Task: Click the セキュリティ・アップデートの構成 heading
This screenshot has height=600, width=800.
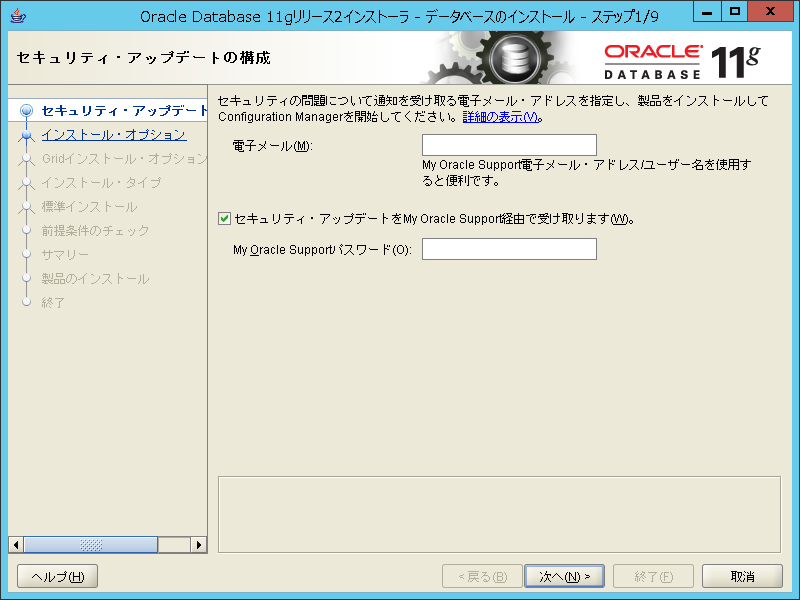Action: [143, 58]
